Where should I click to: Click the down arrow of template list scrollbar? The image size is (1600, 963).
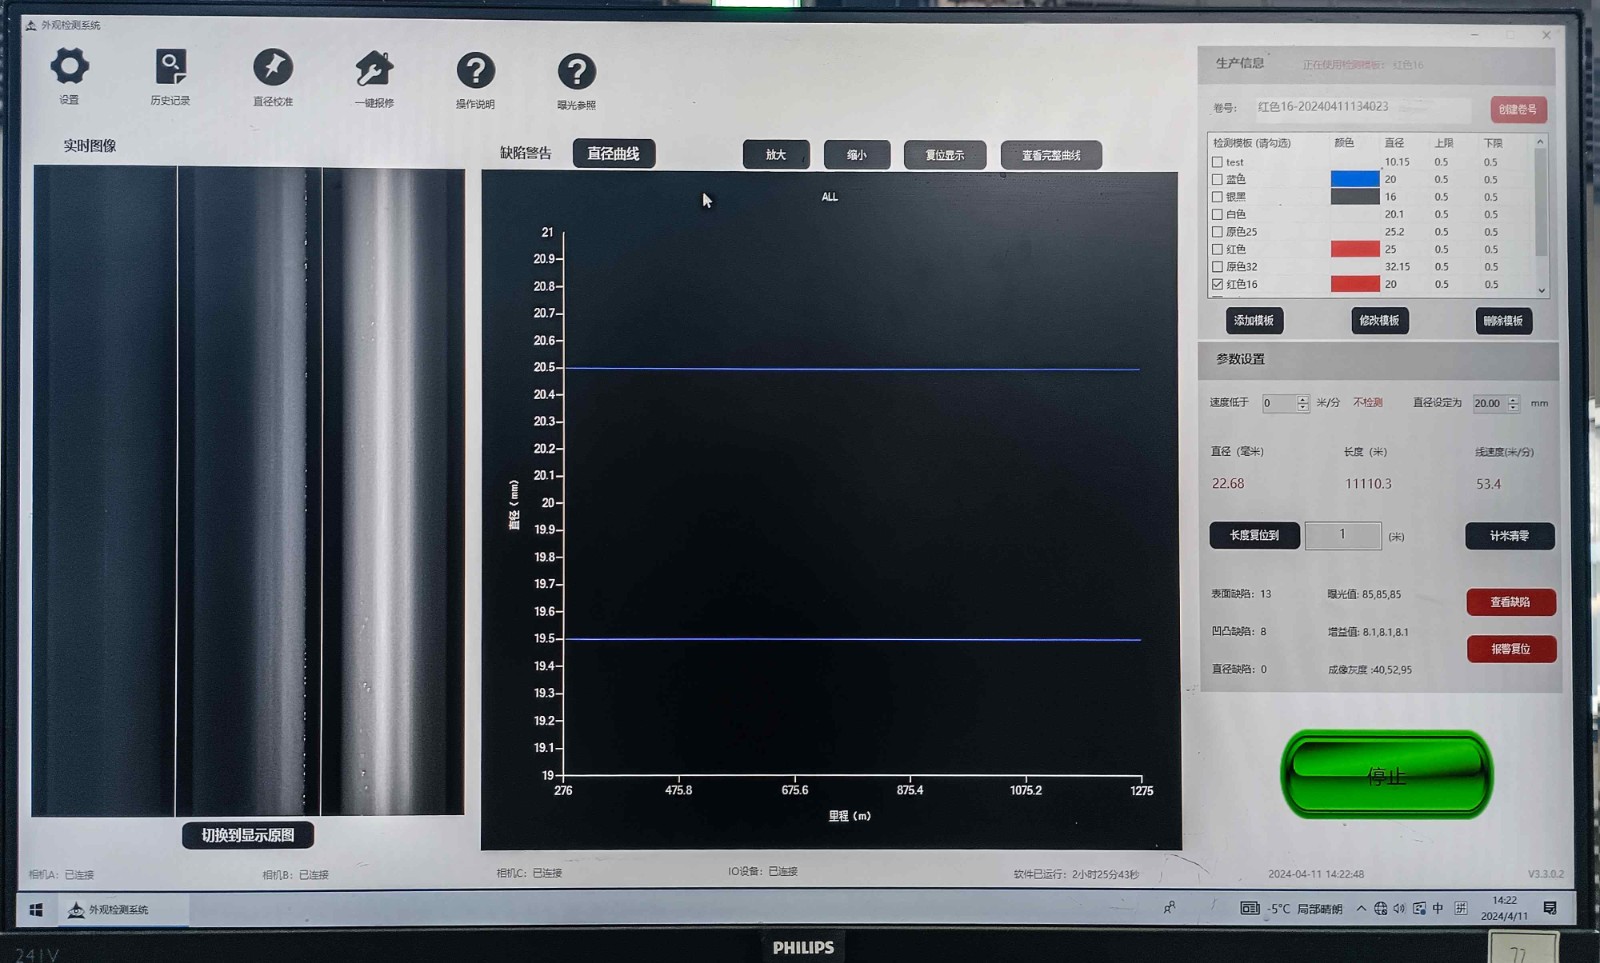[x=1541, y=290]
